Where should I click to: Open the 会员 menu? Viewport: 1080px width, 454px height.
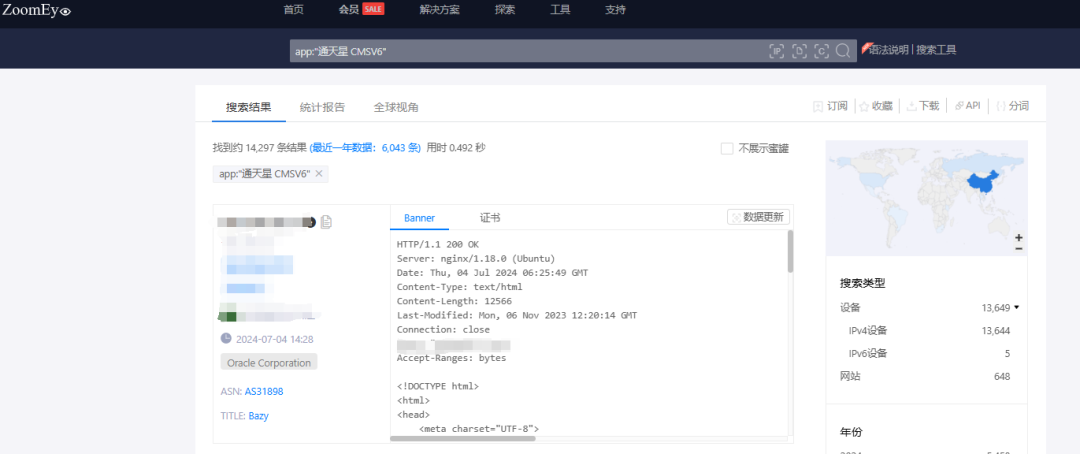click(349, 10)
